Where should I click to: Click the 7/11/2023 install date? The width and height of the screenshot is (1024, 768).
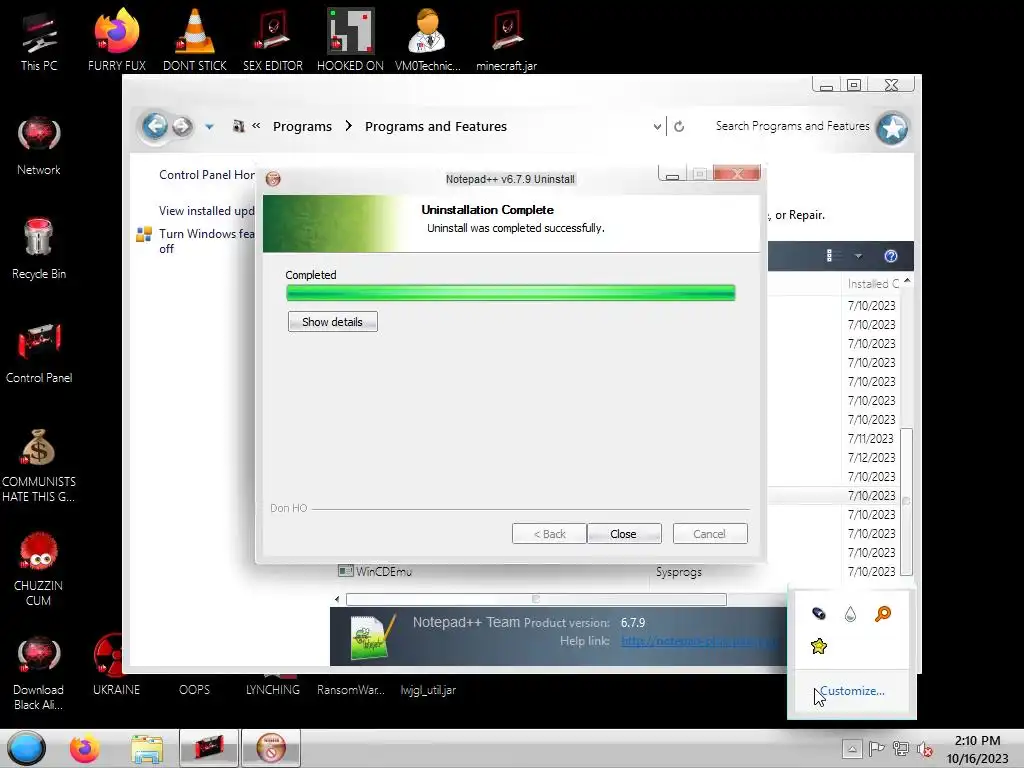click(871, 439)
